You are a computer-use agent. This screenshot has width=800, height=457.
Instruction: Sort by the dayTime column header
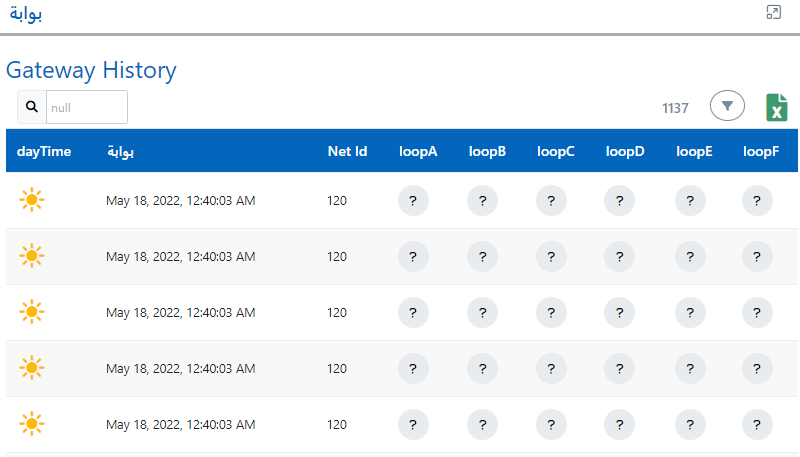click(44, 152)
